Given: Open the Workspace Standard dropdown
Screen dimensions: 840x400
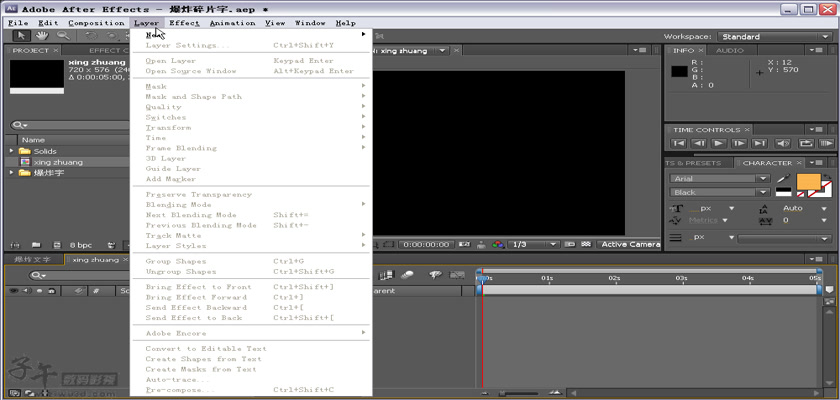Looking at the screenshot, I should [x=774, y=36].
